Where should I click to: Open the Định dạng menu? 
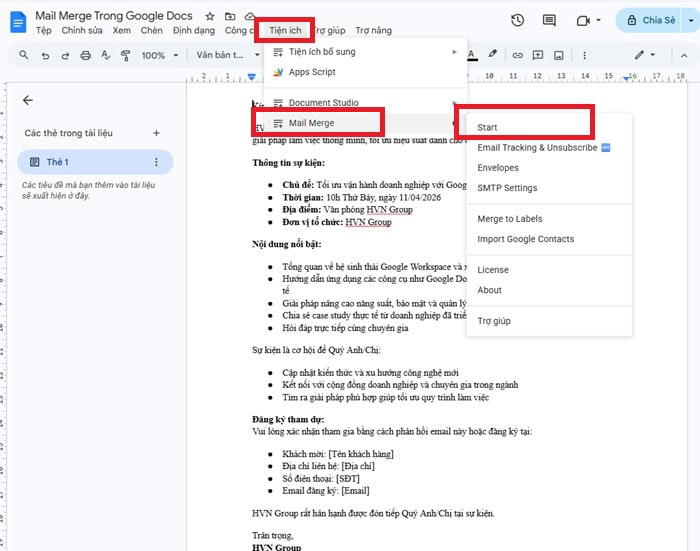point(194,30)
